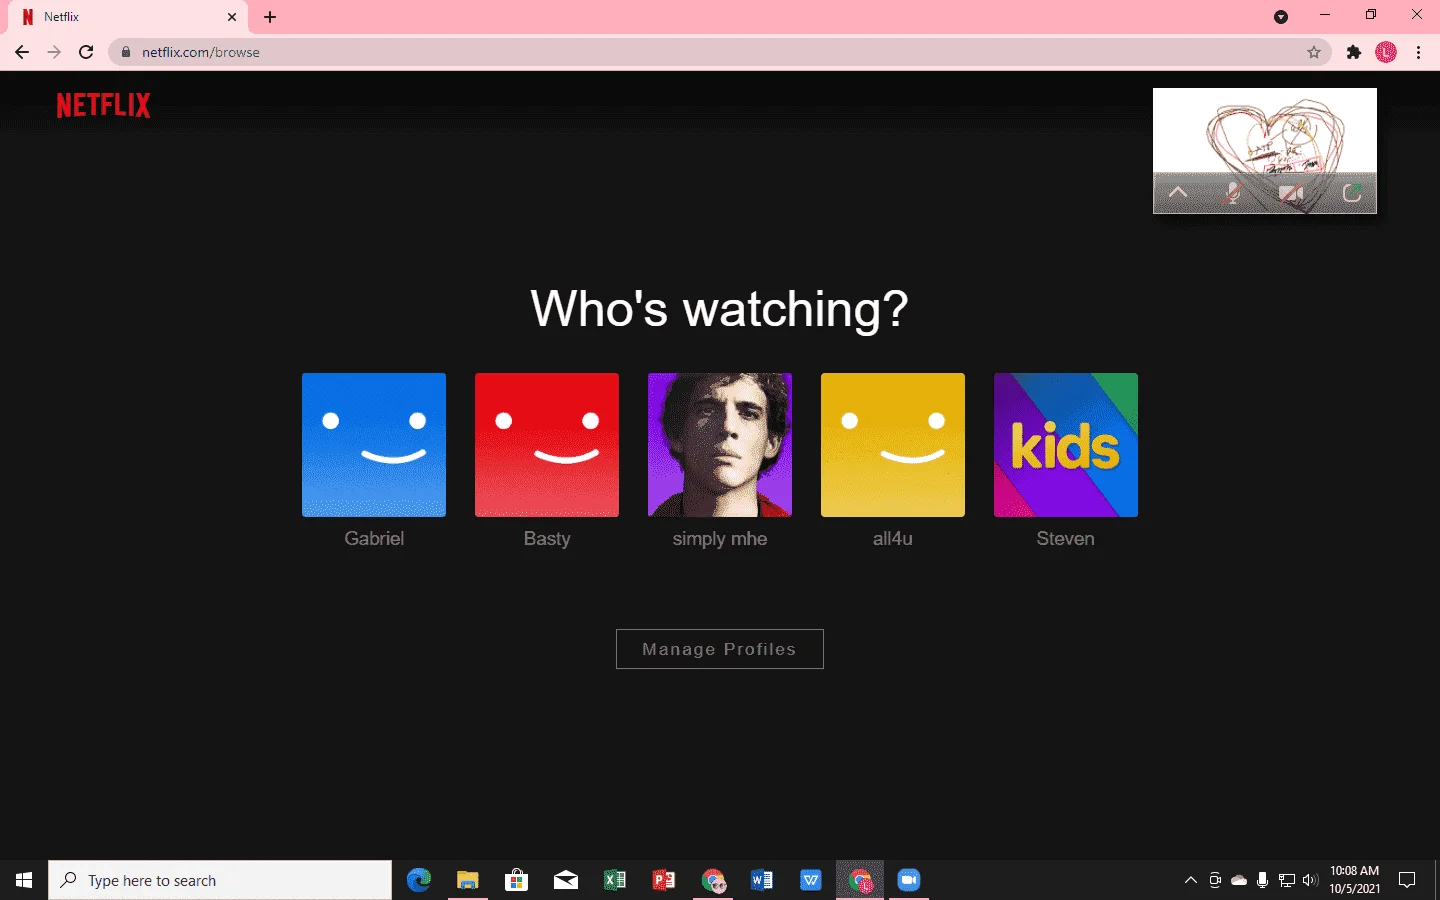Screen dimensions: 1440x900
Task: Open WPS Office from the taskbar
Action: click(x=811, y=880)
